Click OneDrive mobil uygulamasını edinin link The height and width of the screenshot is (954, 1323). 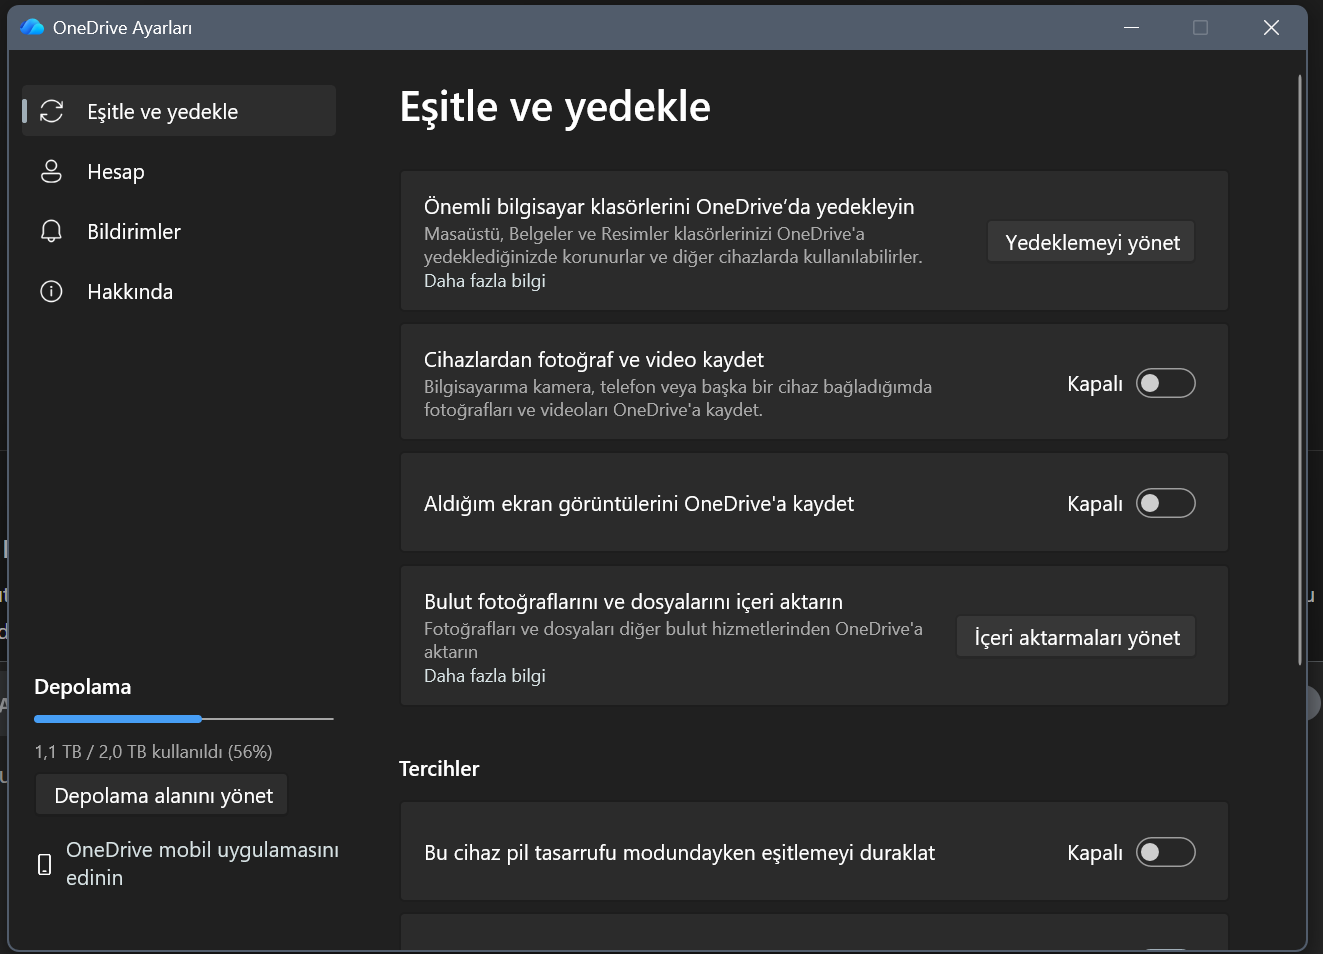[x=202, y=863]
